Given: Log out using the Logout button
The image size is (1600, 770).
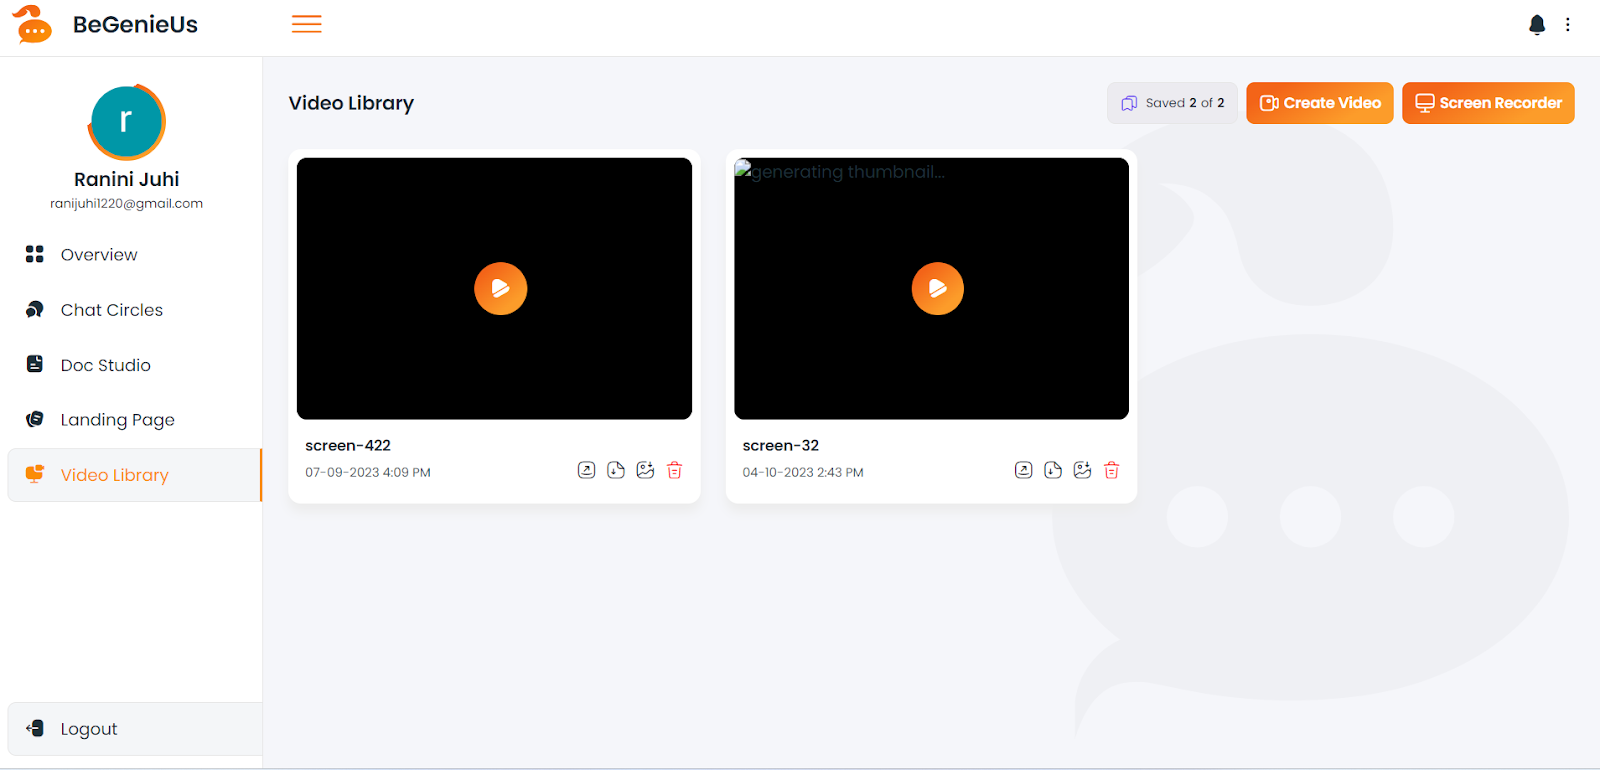Looking at the screenshot, I should click(89, 729).
